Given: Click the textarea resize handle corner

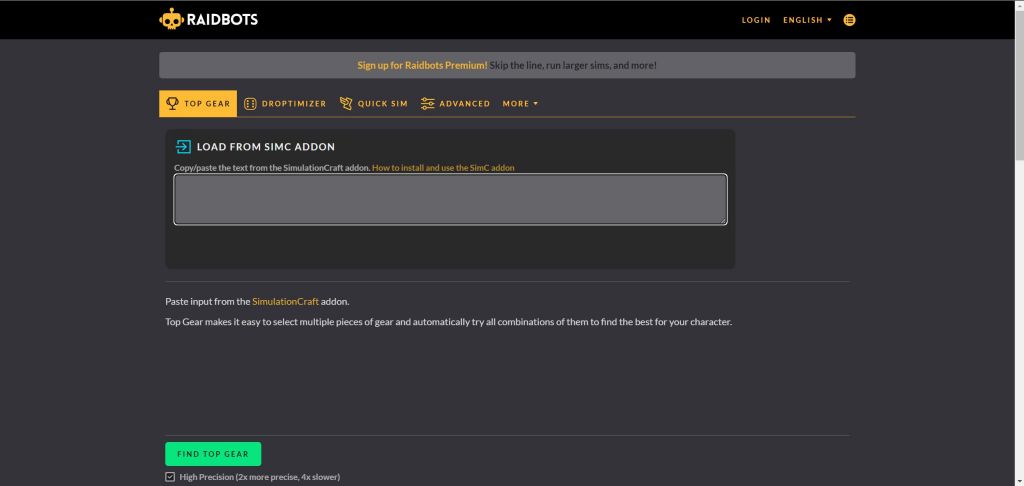Looking at the screenshot, I should point(723,220).
